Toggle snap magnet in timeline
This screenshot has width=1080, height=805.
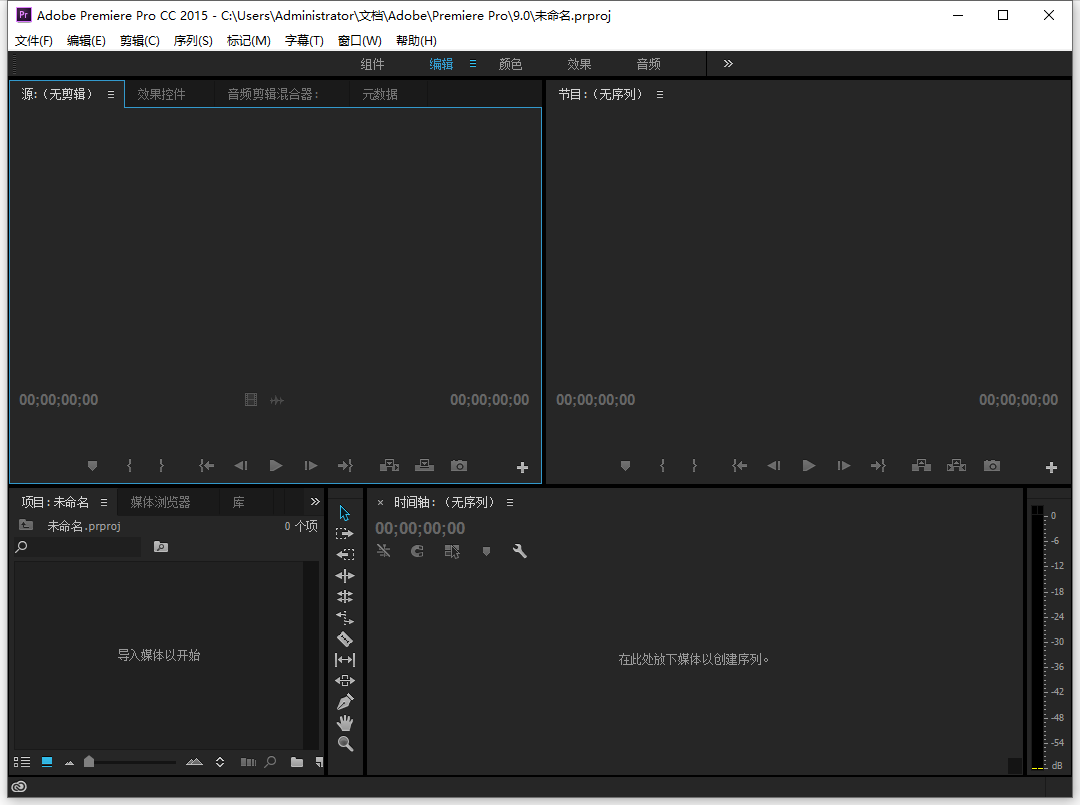tap(417, 551)
